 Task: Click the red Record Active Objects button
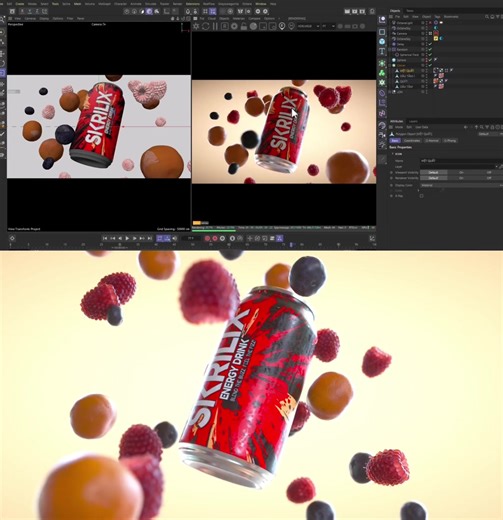(207, 238)
